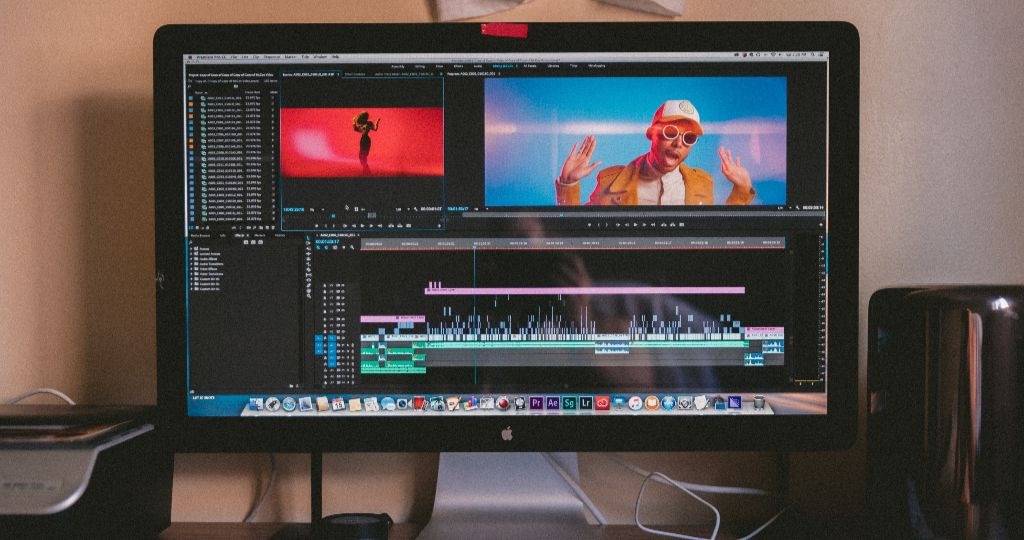Click the Source Monitor scrub bar playhead
Screen dimensions: 1024x540
pos(333,216)
